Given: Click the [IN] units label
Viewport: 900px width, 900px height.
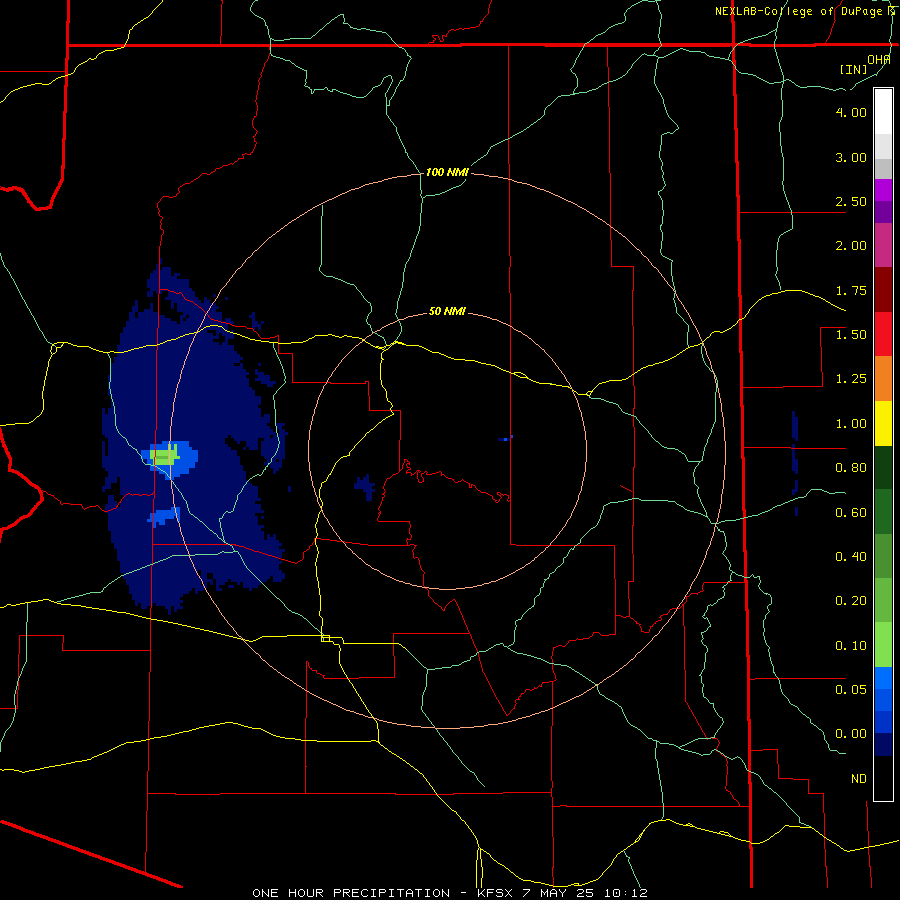Looking at the screenshot, I should [853, 69].
